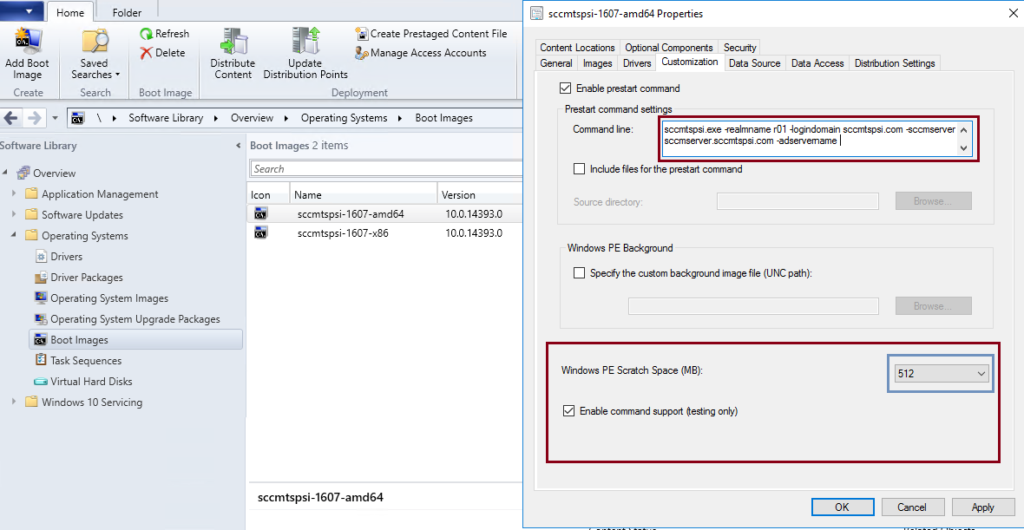The image size is (1024, 530).
Task: Click the Apply button
Action: (982, 507)
